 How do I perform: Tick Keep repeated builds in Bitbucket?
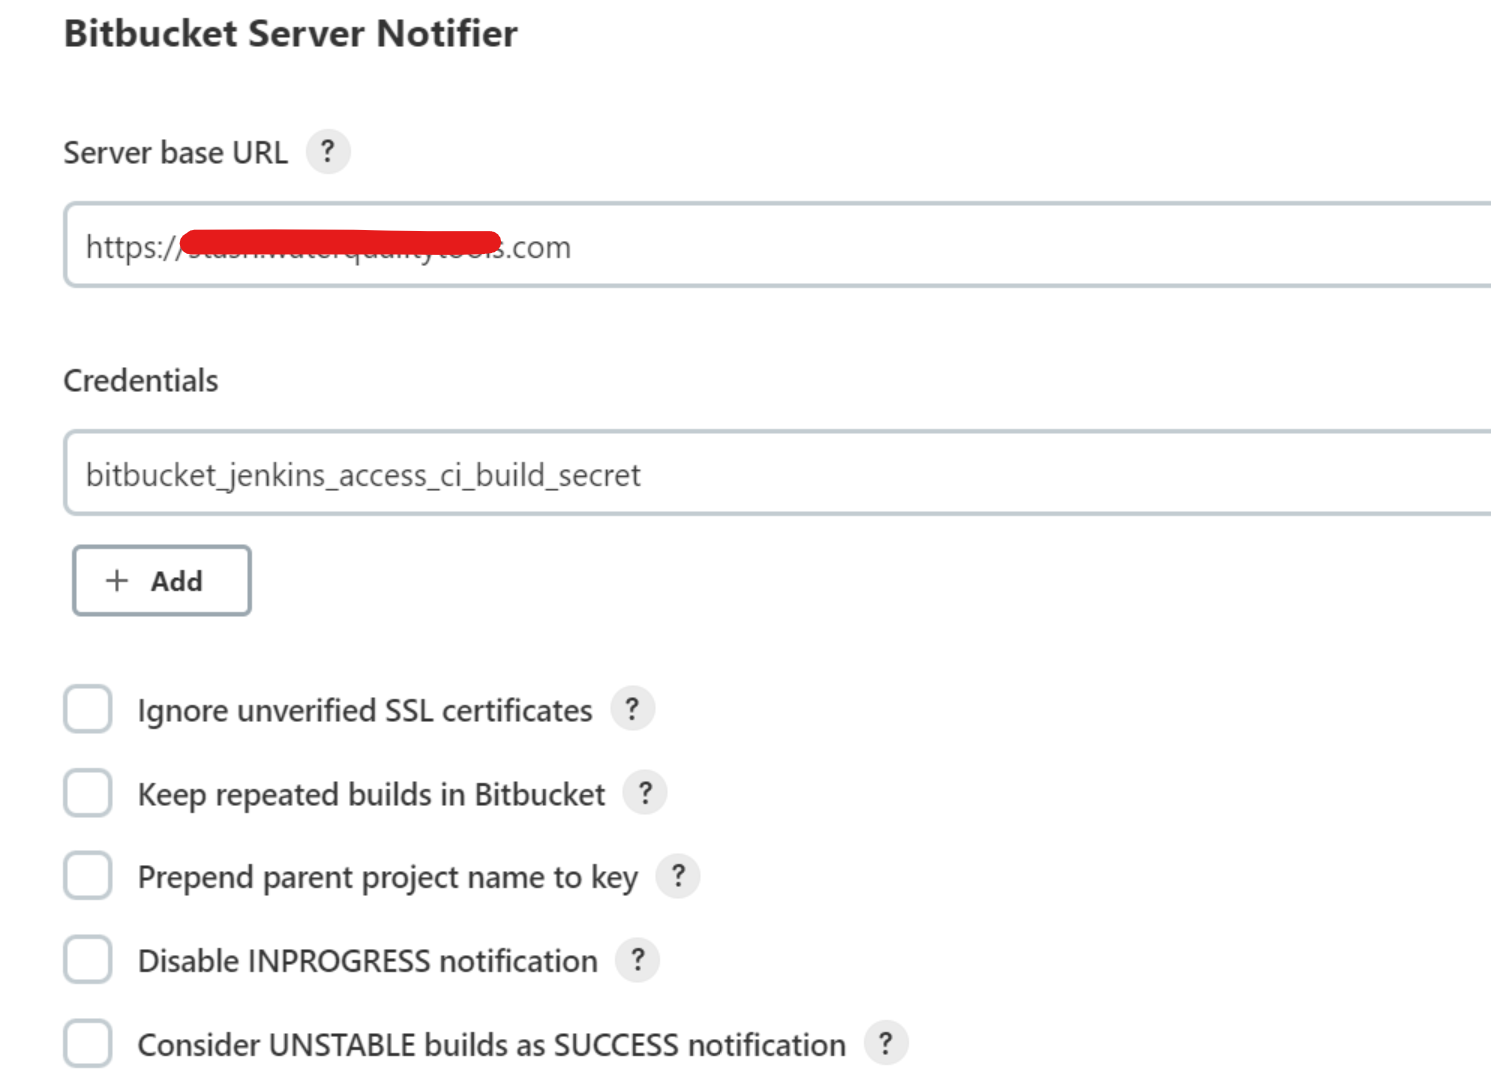point(88,793)
